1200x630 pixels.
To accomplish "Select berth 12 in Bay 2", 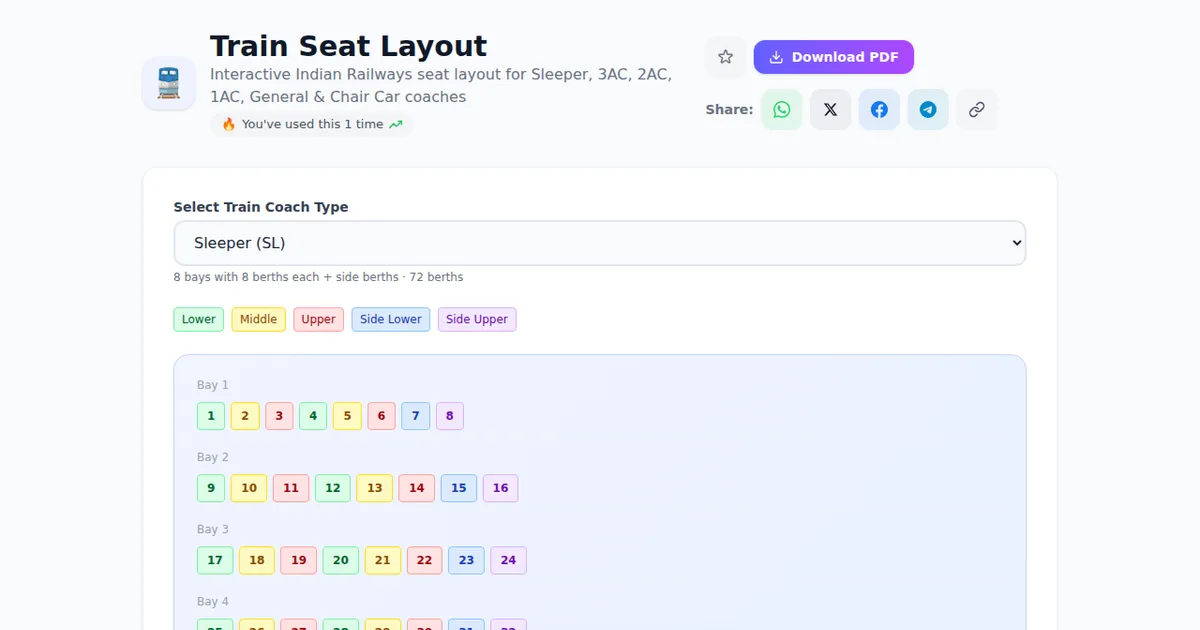I will (x=333, y=488).
